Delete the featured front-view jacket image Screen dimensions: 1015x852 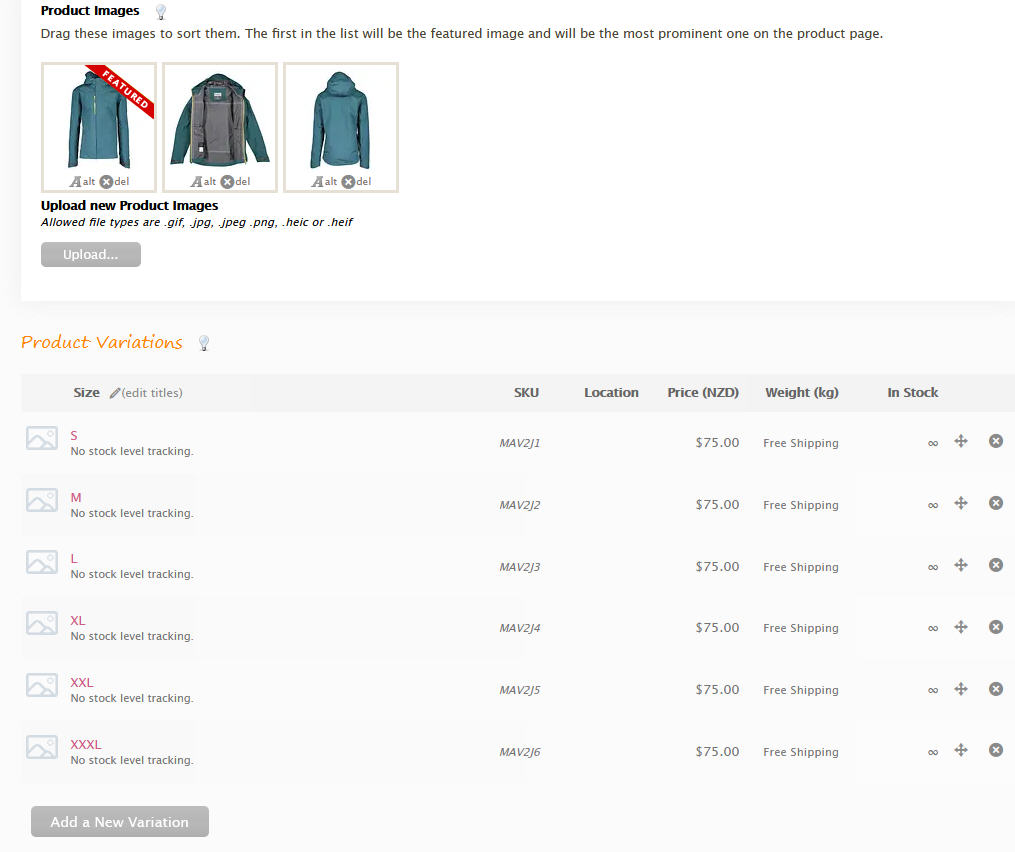pos(115,182)
